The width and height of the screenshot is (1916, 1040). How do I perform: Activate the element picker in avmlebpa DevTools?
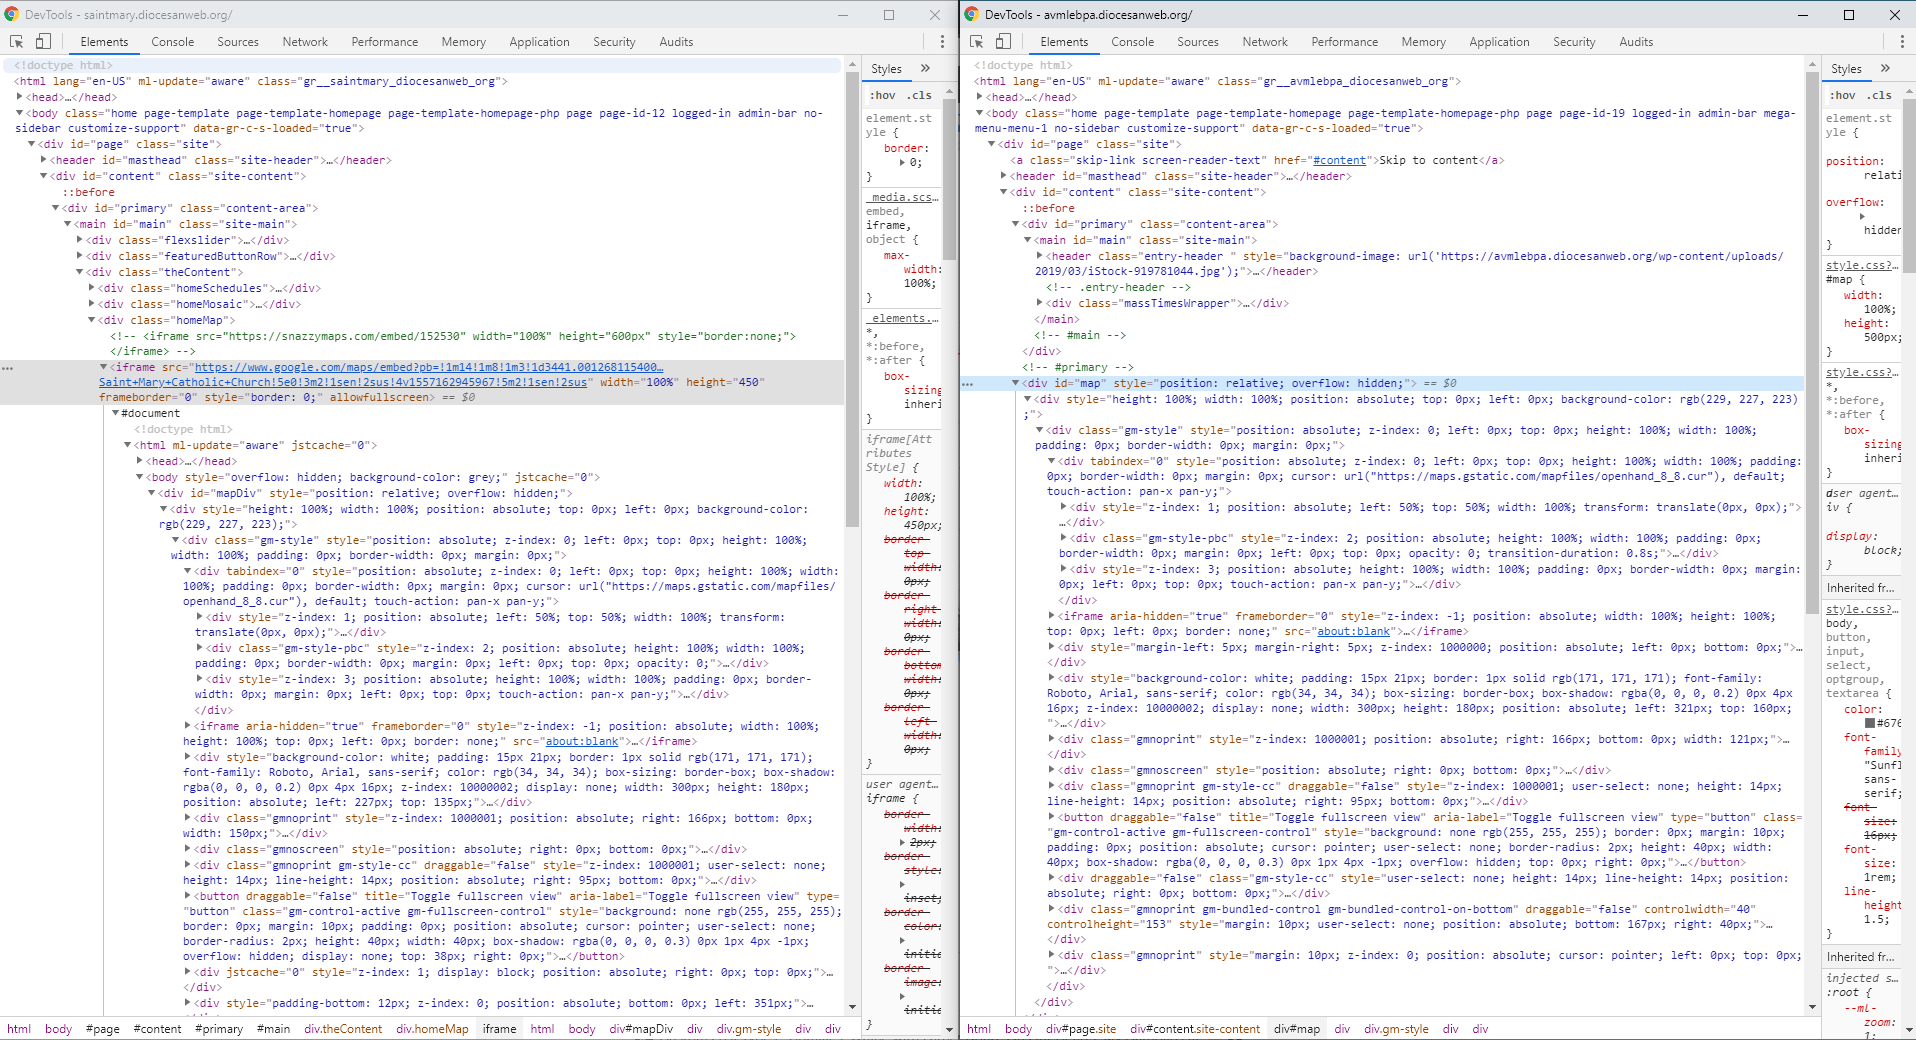(977, 42)
